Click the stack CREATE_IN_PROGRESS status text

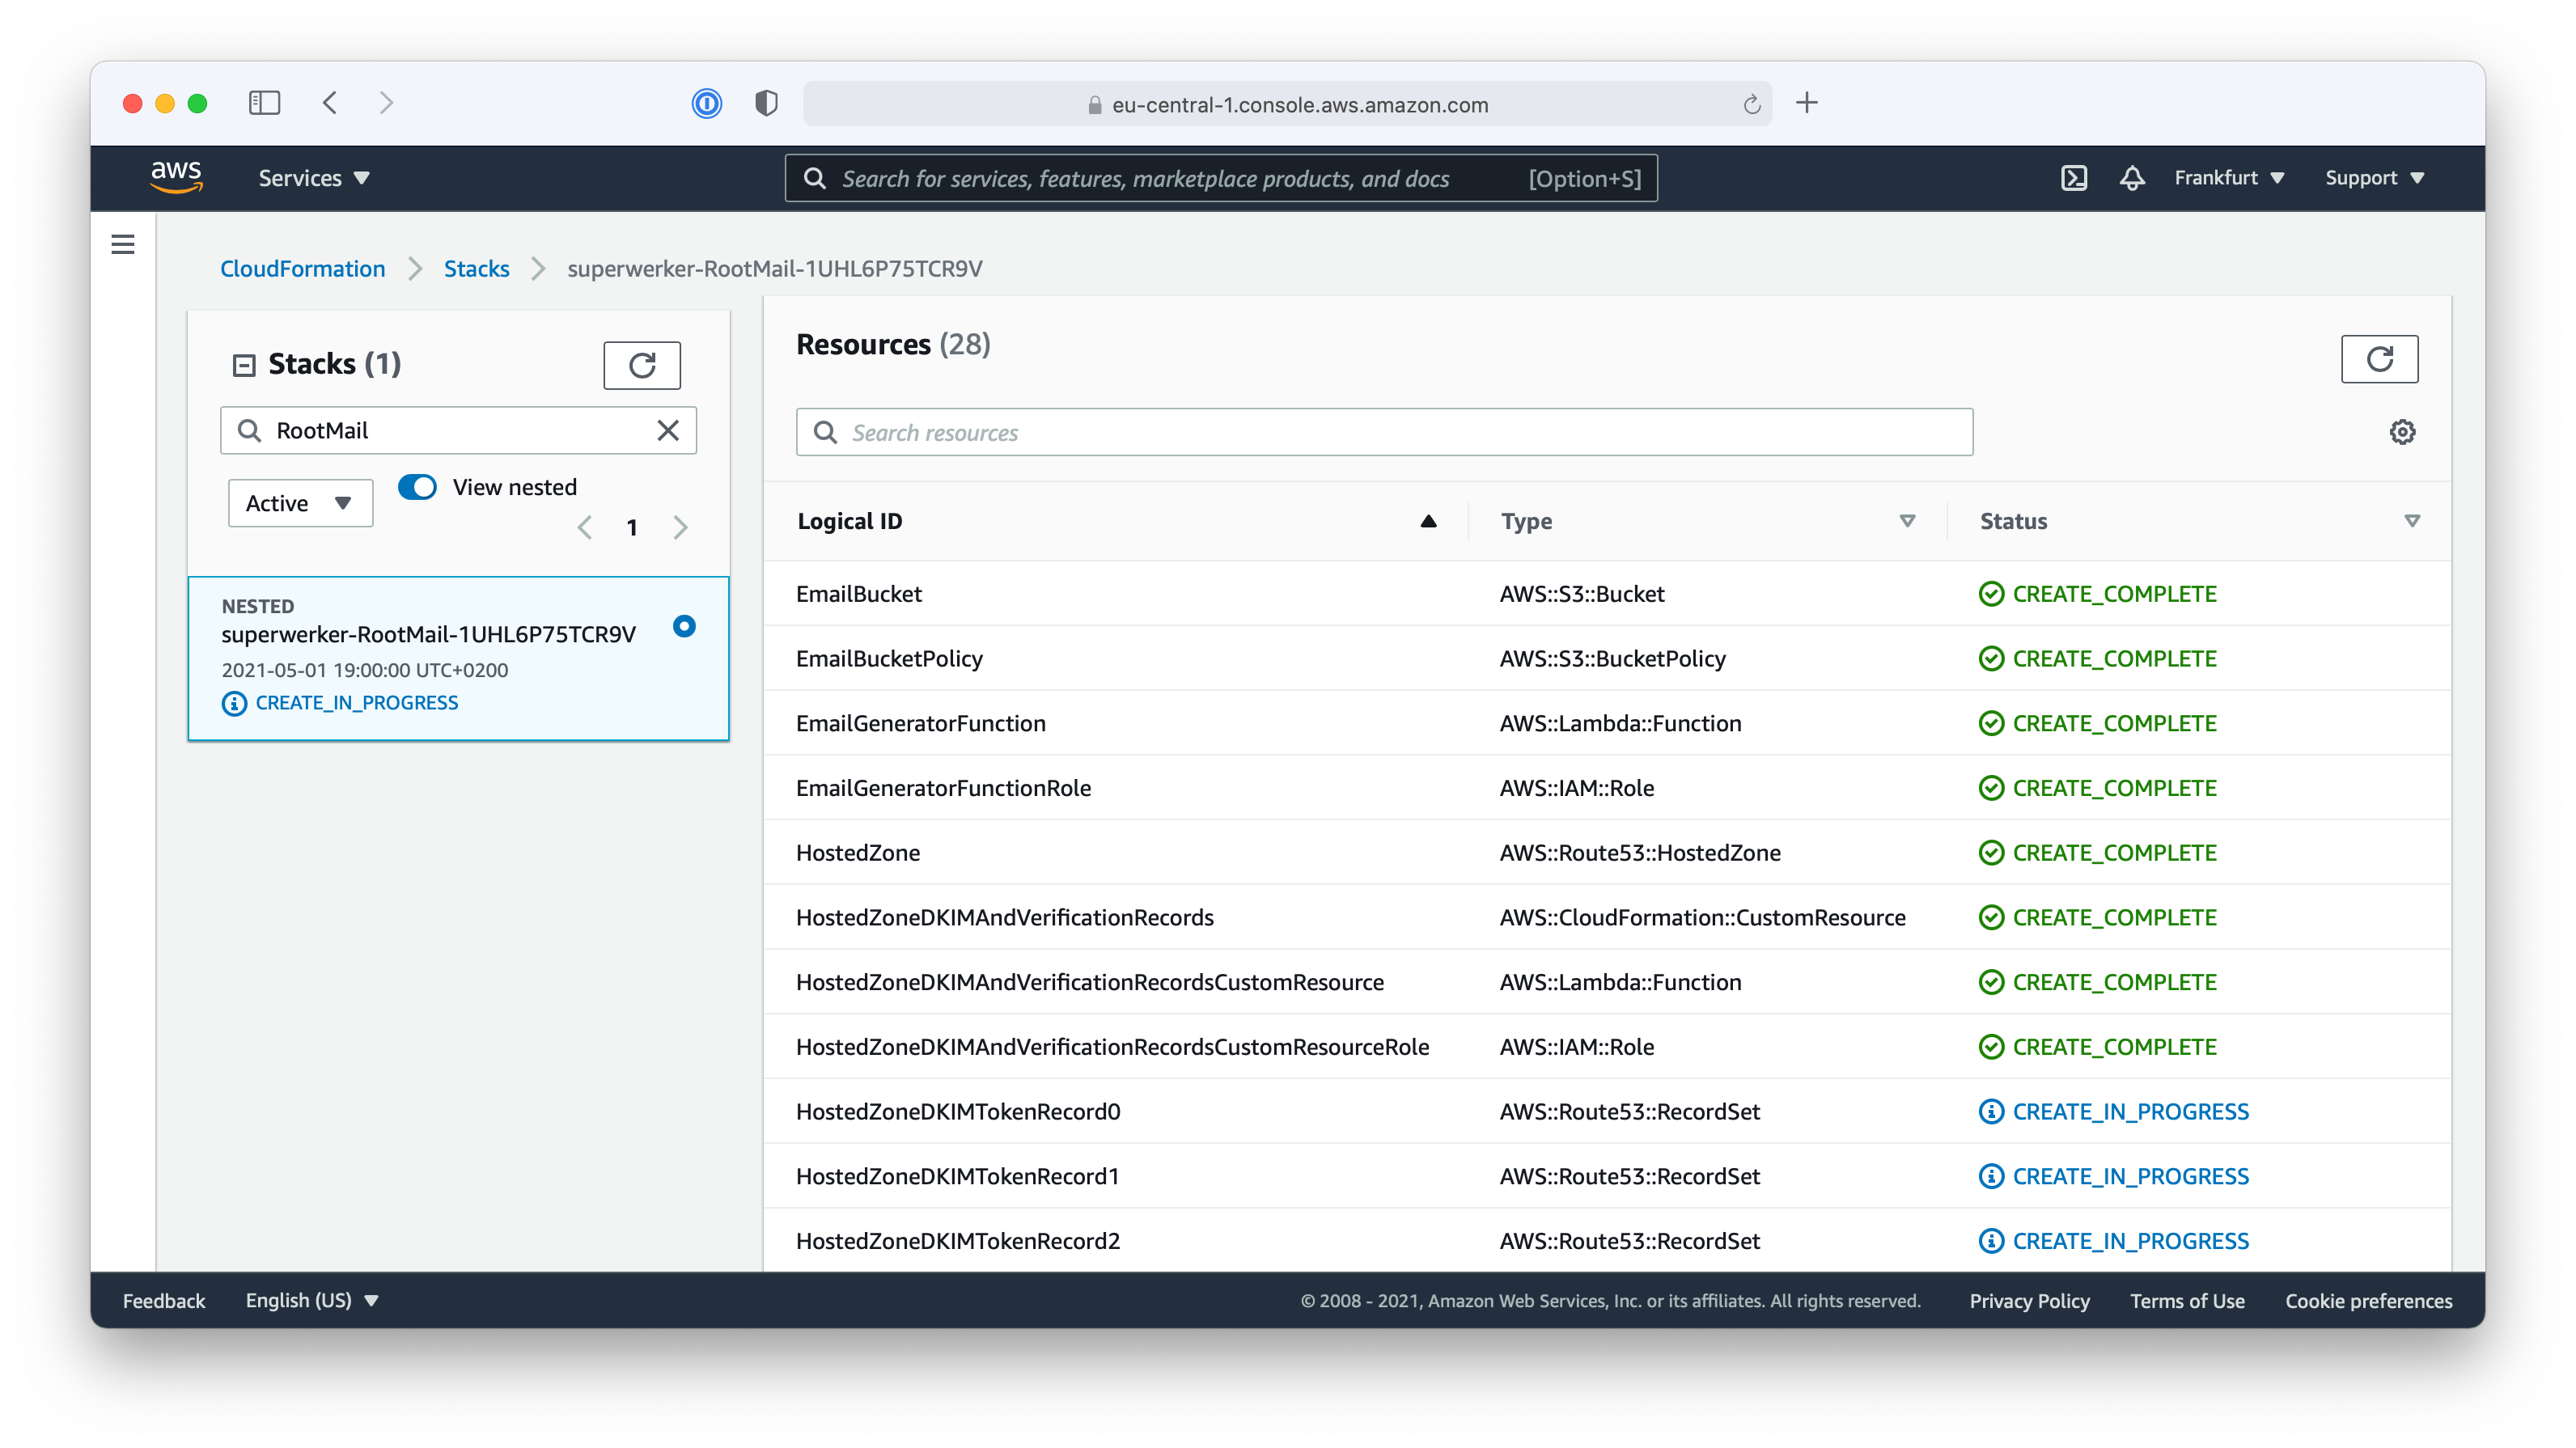pos(357,703)
